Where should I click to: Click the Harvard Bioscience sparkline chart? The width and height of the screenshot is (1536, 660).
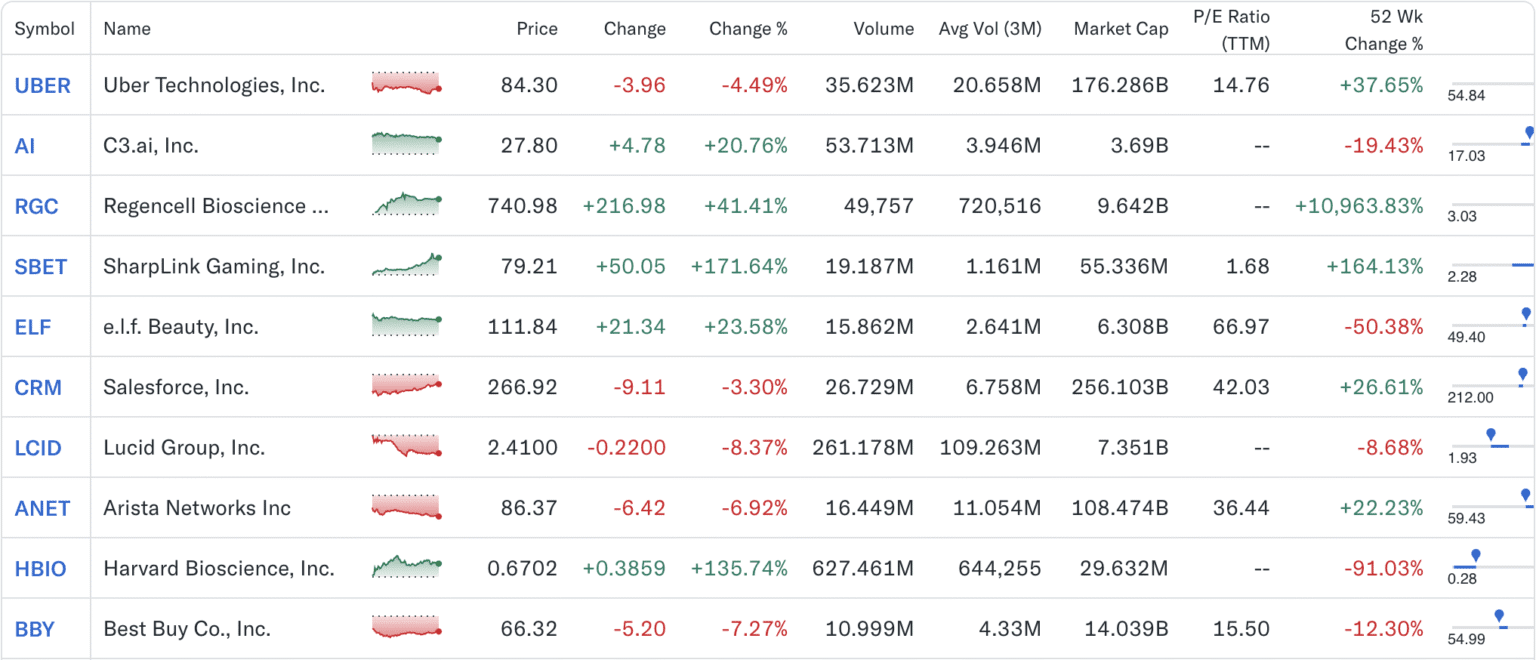point(404,568)
